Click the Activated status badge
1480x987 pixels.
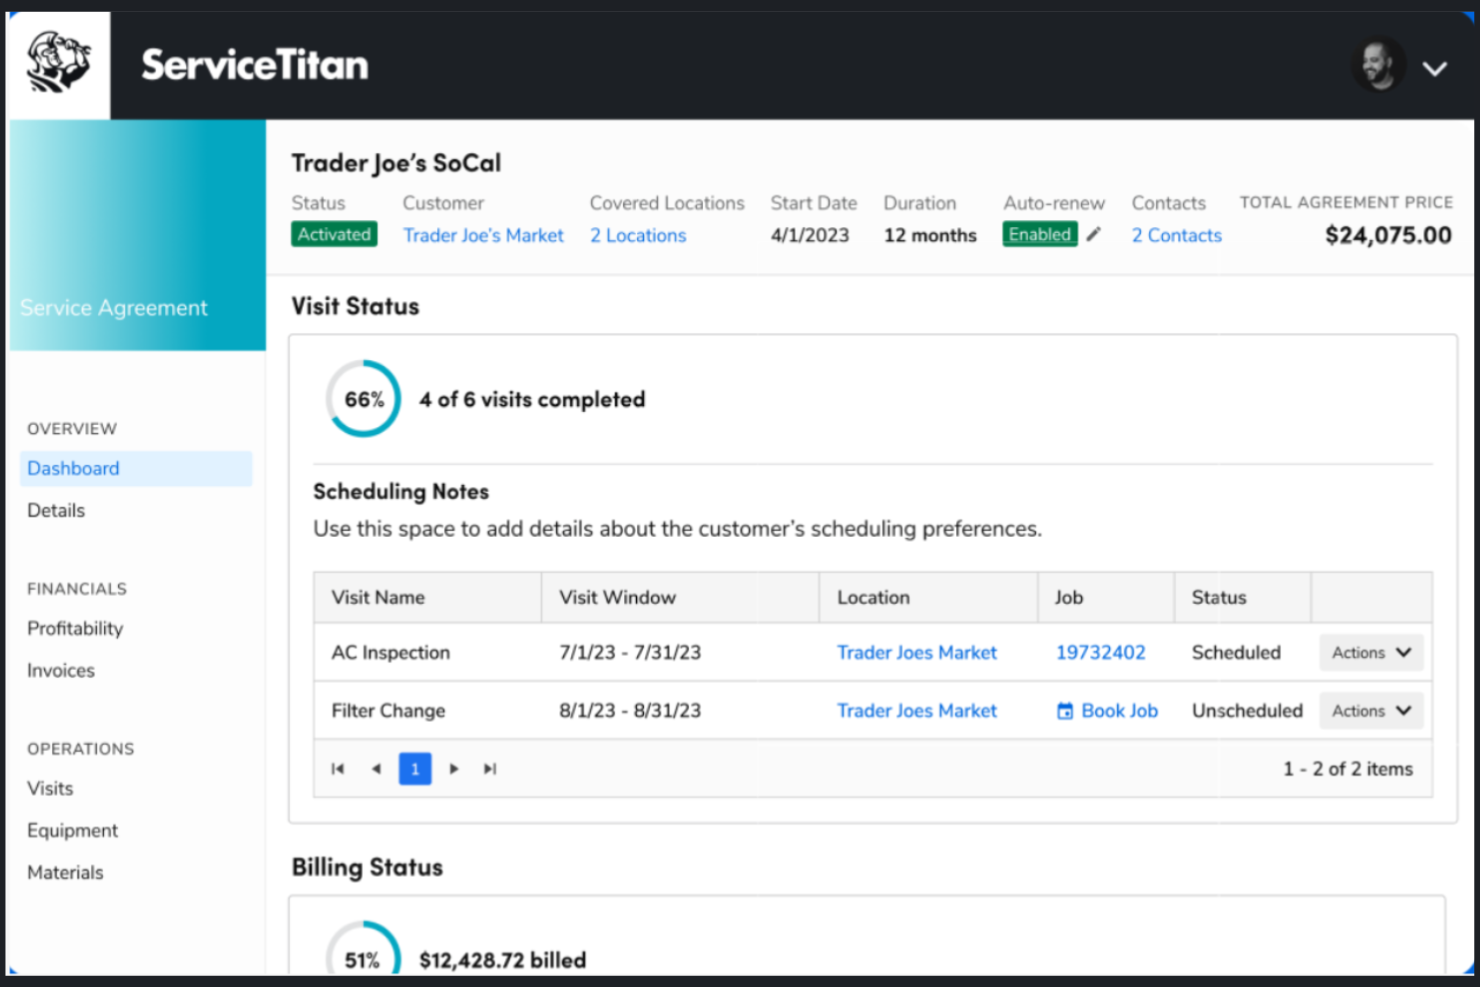point(334,234)
